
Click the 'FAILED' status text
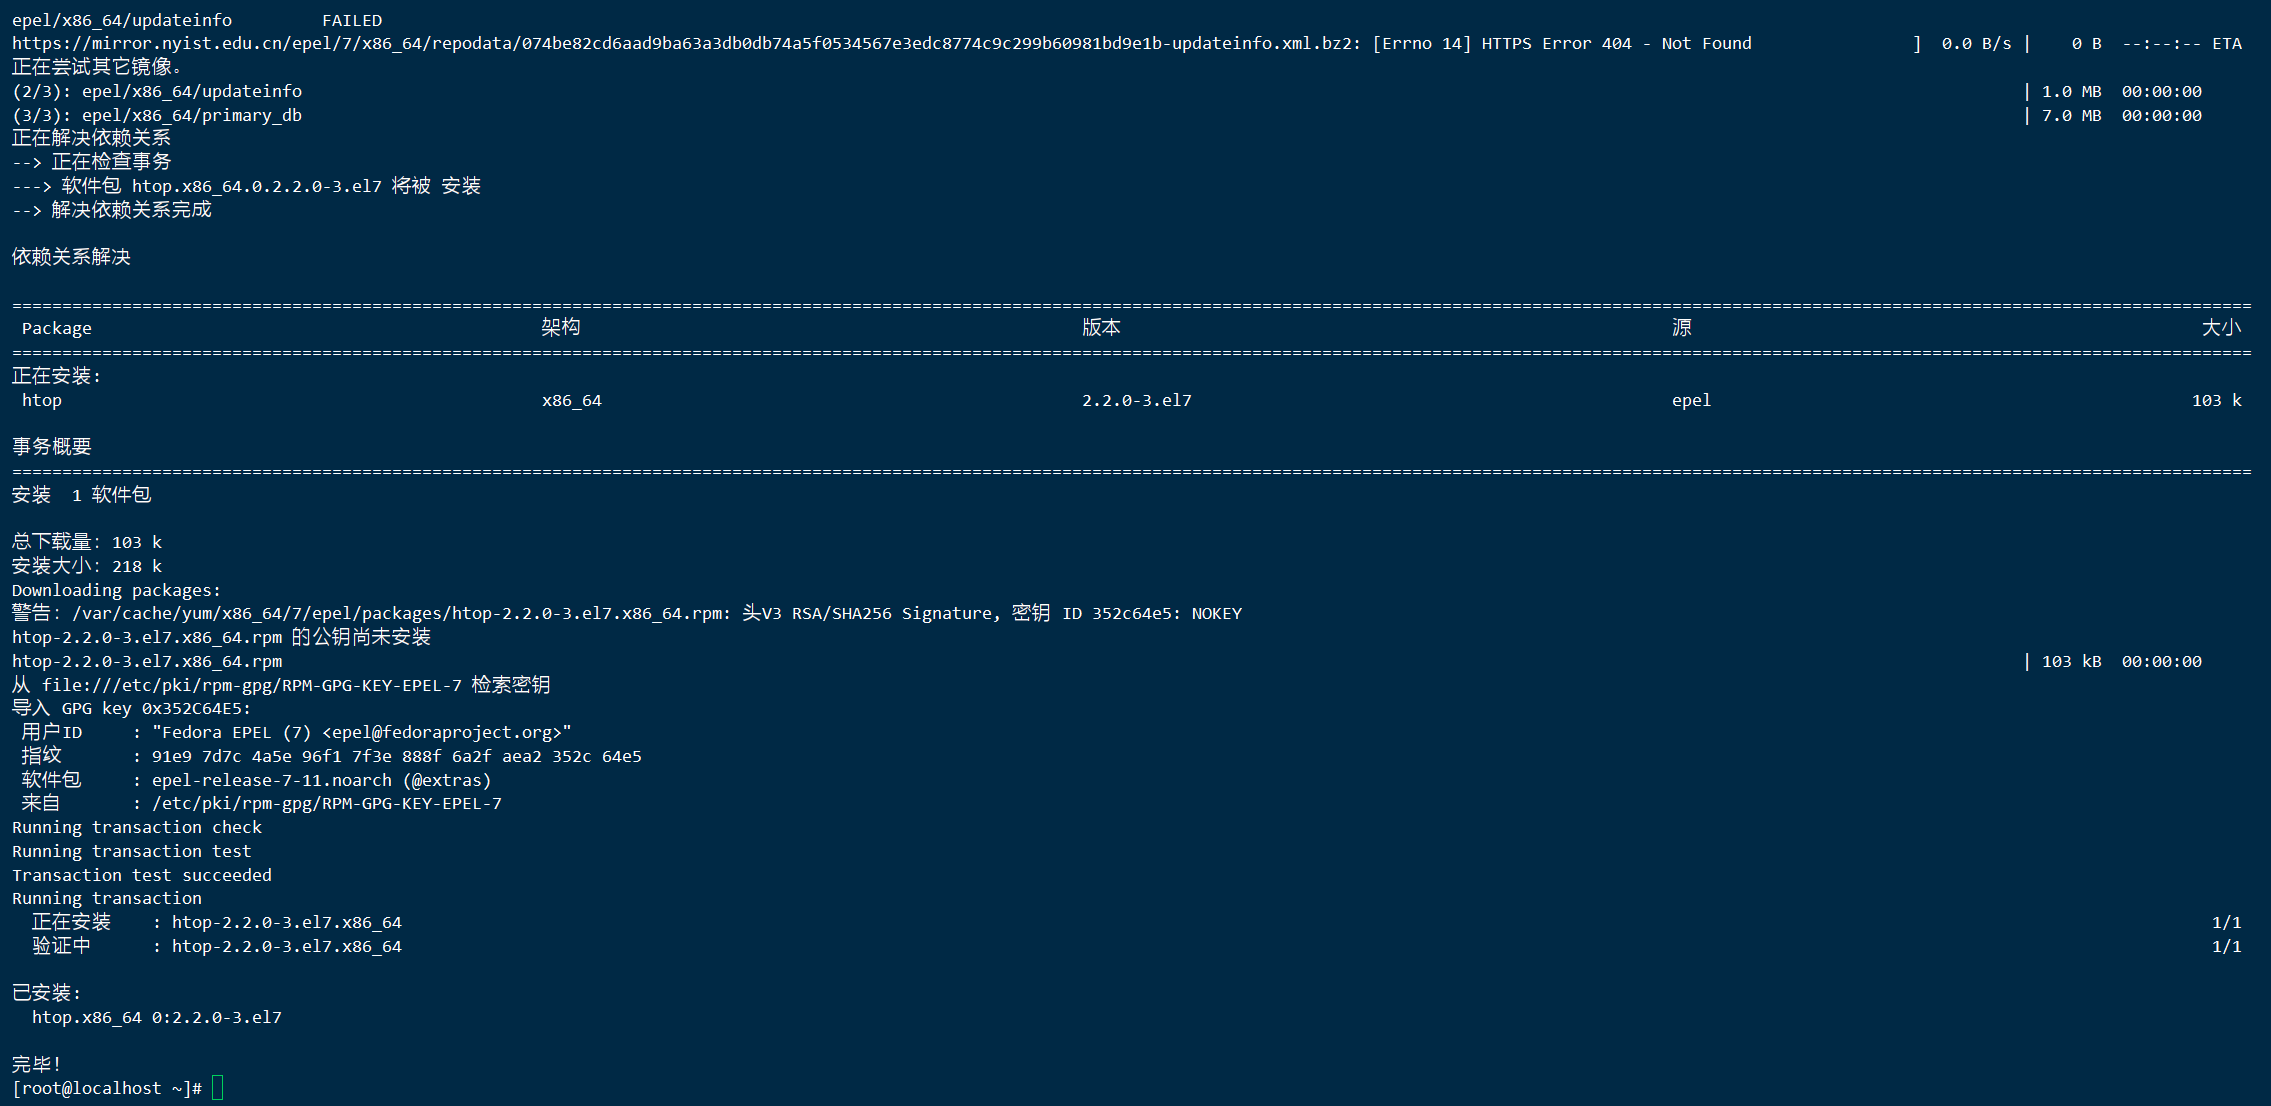pyautogui.click(x=352, y=20)
